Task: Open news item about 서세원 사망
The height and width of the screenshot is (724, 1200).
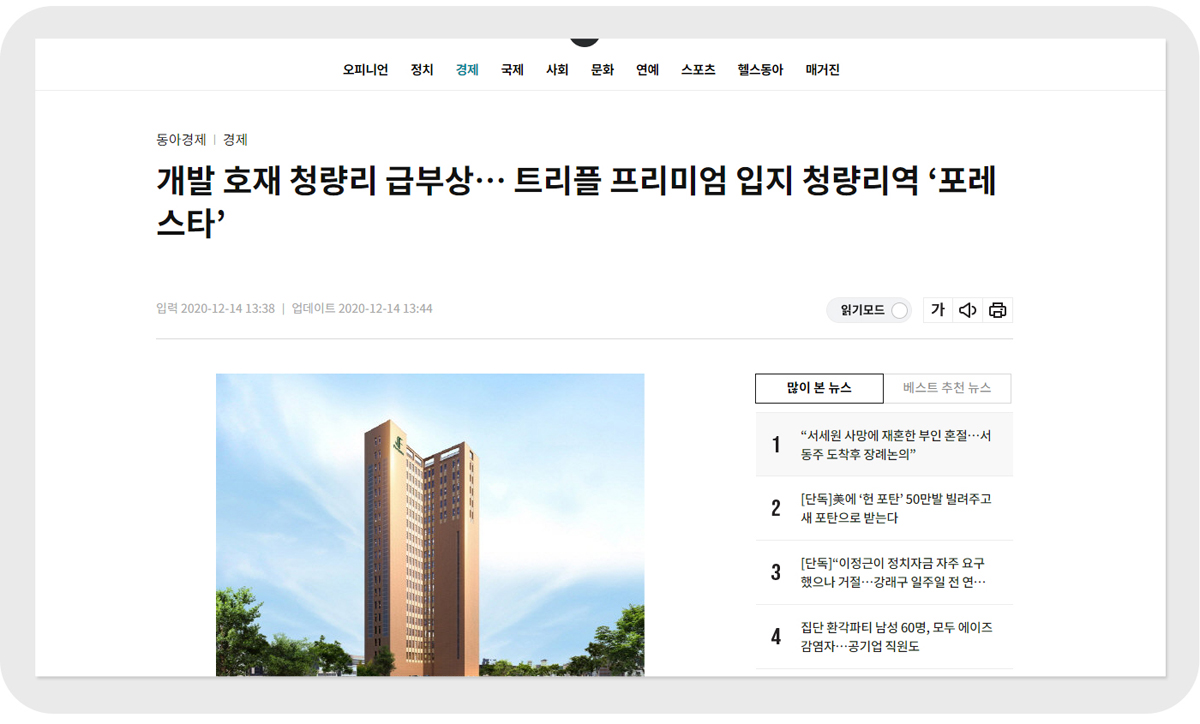Action: pos(884,445)
